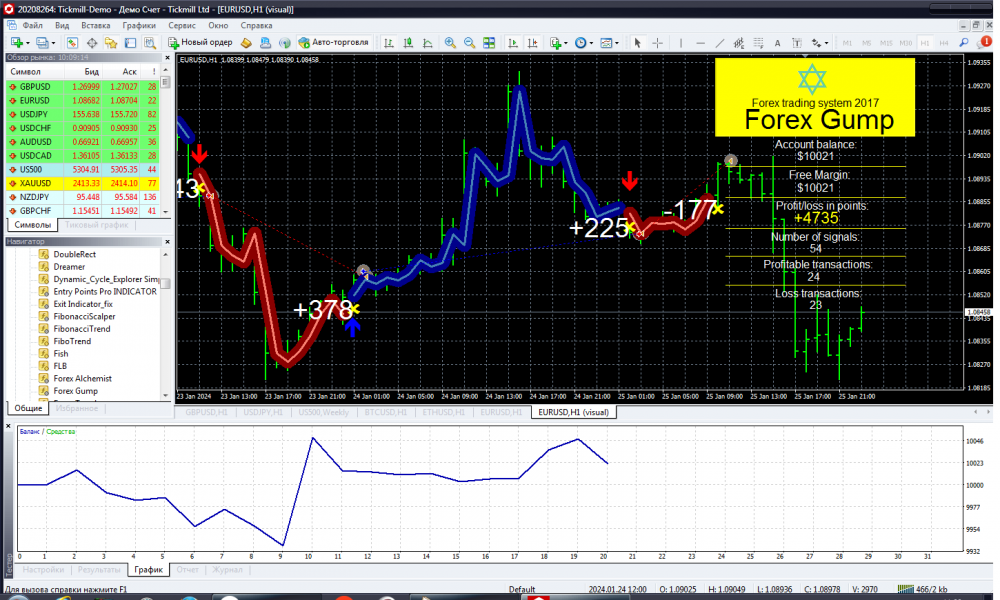Select the trendline drawing tool
Viewport: 1000px width, 600px height.
pyautogui.click(x=719, y=43)
